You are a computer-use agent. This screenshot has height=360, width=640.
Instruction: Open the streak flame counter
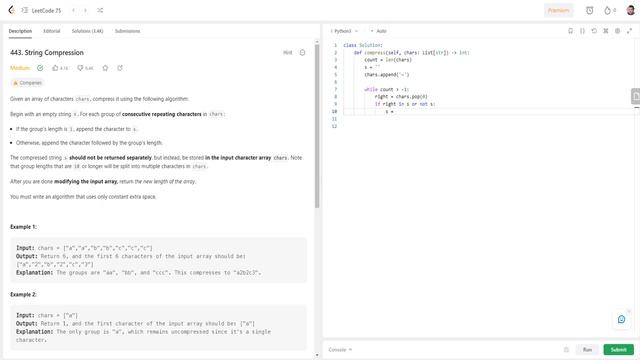610,11
